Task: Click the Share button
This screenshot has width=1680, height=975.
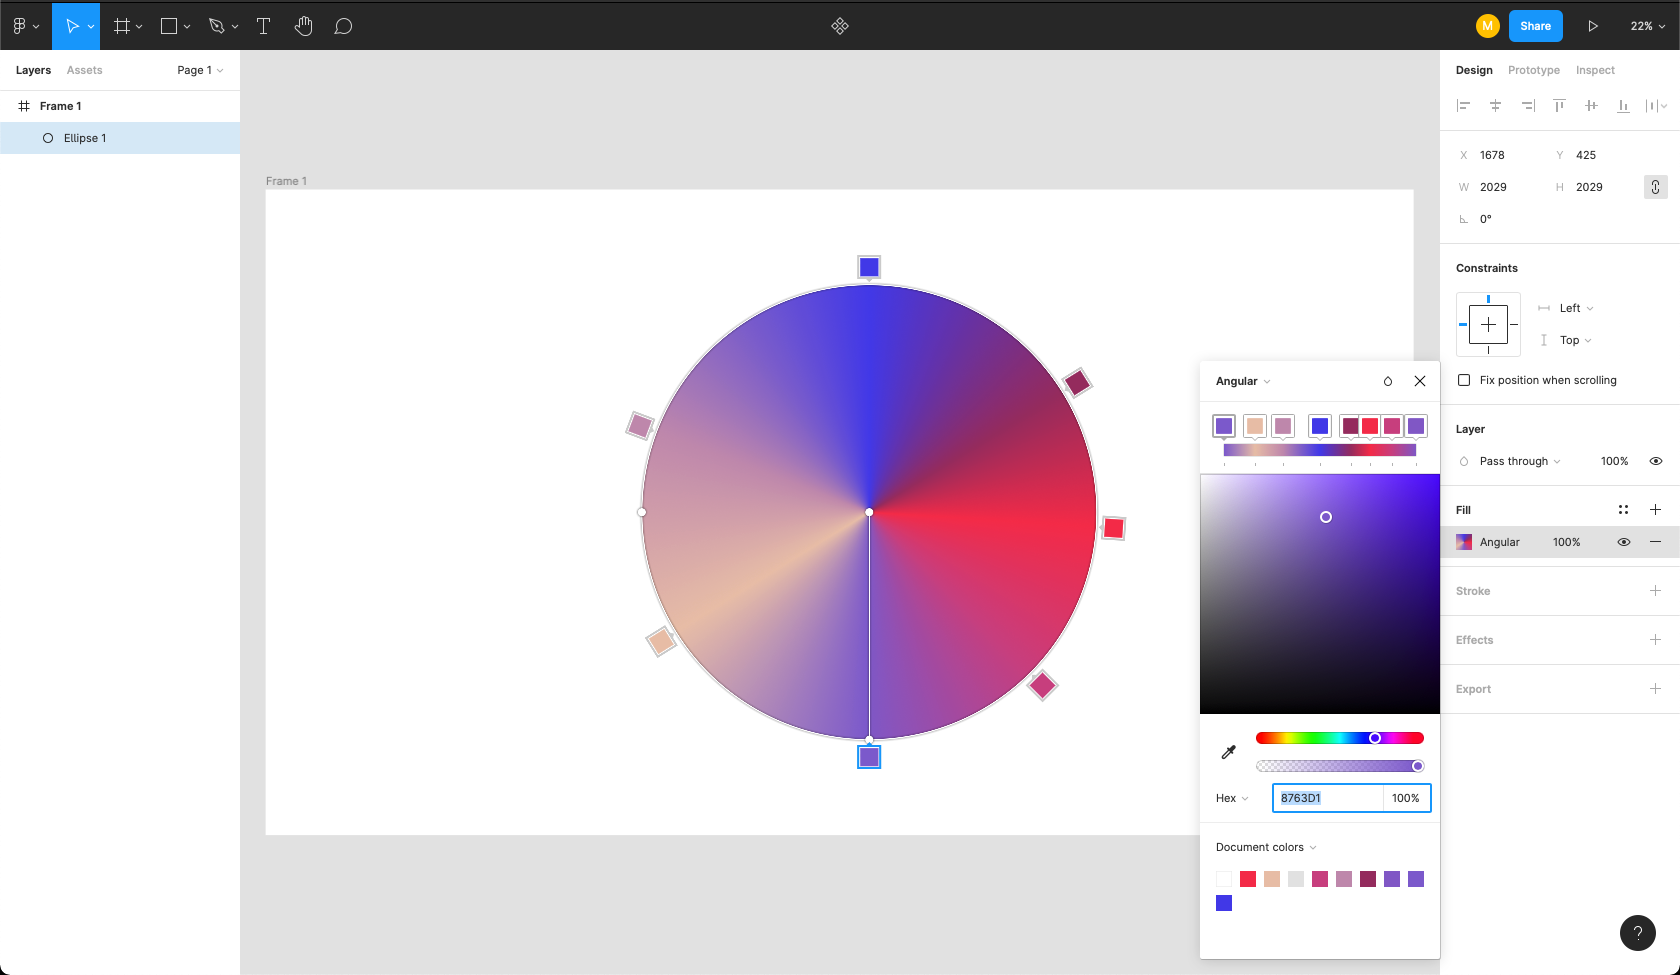Action: (x=1535, y=26)
